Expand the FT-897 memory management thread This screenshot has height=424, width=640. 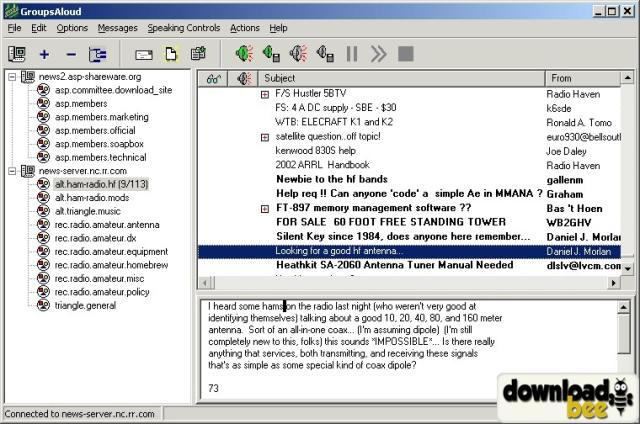265,209
